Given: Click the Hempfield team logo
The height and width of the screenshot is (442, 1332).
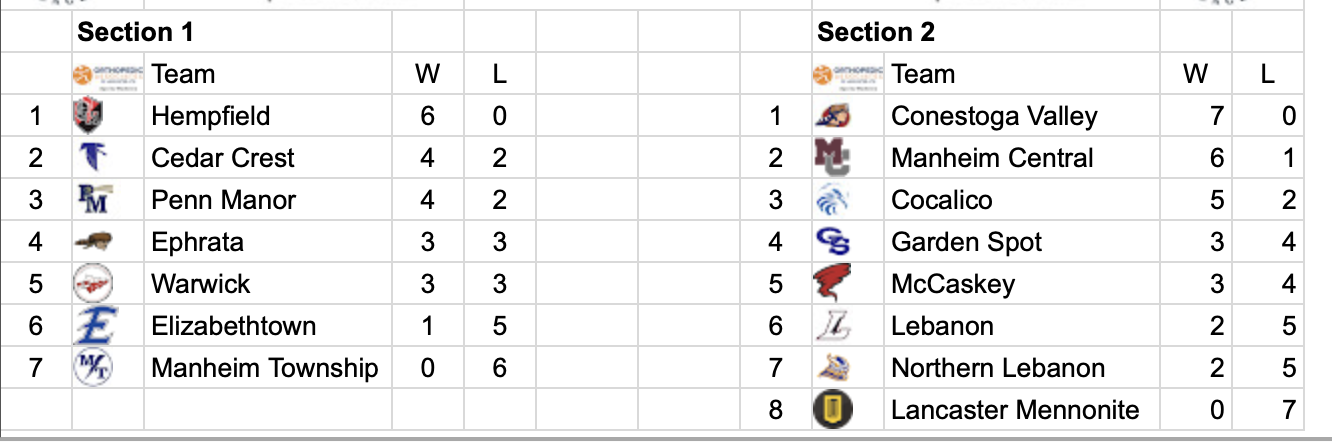Looking at the screenshot, I should 90,117.
